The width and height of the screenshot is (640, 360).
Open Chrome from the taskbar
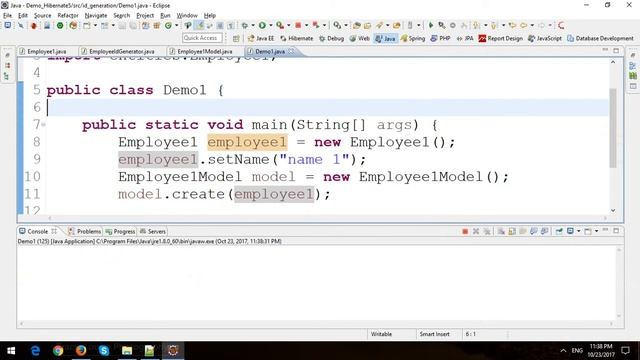58,350
